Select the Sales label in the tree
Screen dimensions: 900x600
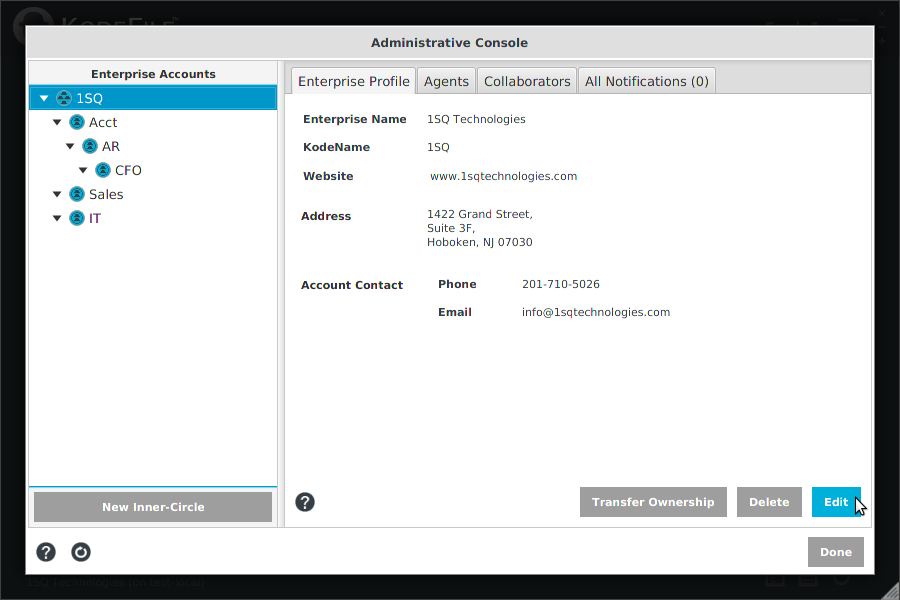106,194
